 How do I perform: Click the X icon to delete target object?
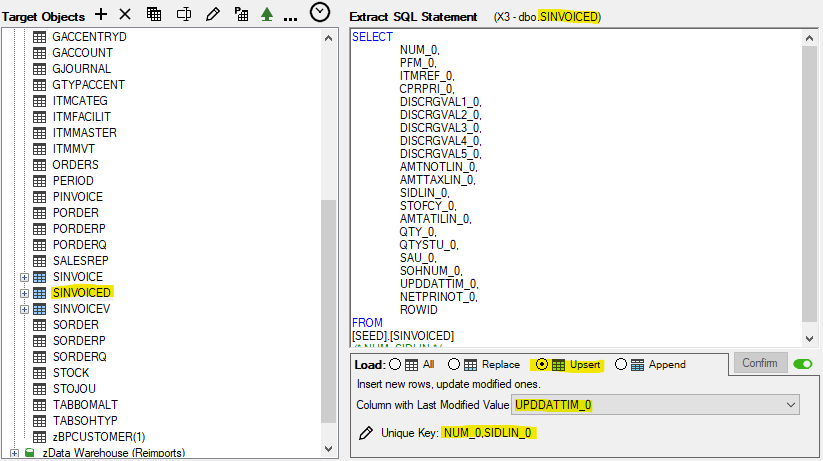coord(125,14)
